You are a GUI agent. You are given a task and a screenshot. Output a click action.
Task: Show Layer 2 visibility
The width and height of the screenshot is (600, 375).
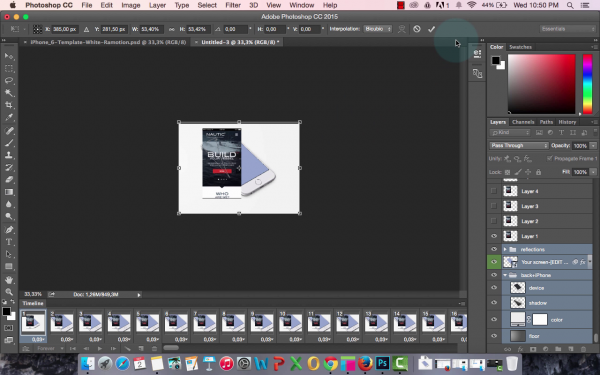coord(494,221)
